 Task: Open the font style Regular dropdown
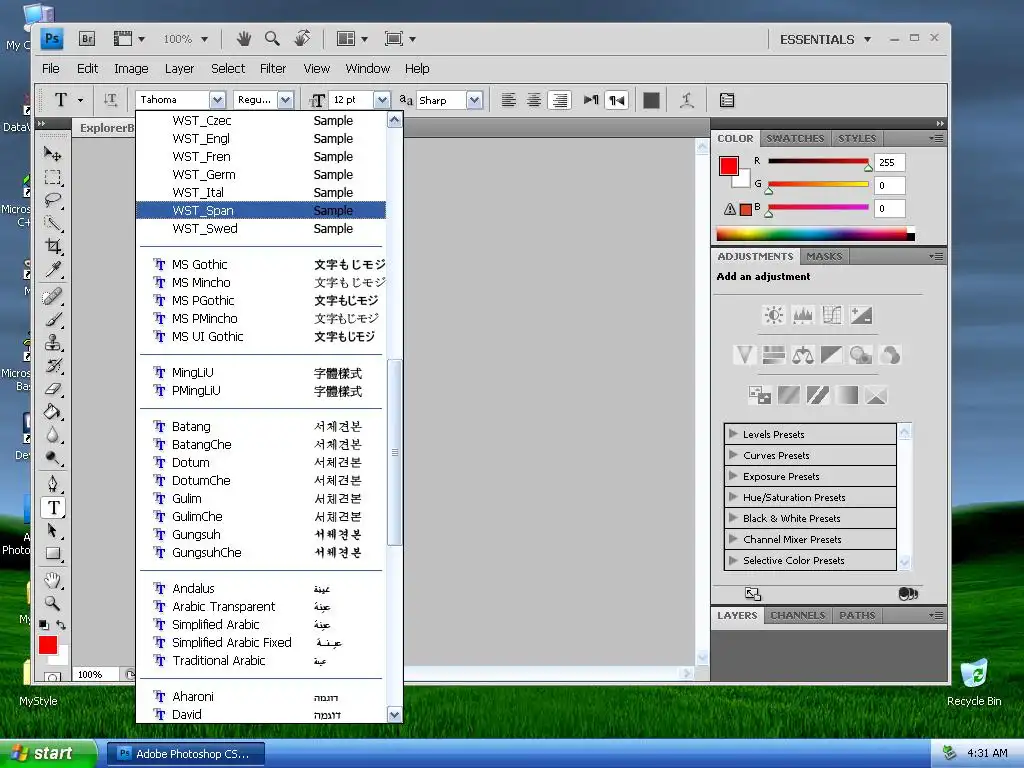[285, 100]
